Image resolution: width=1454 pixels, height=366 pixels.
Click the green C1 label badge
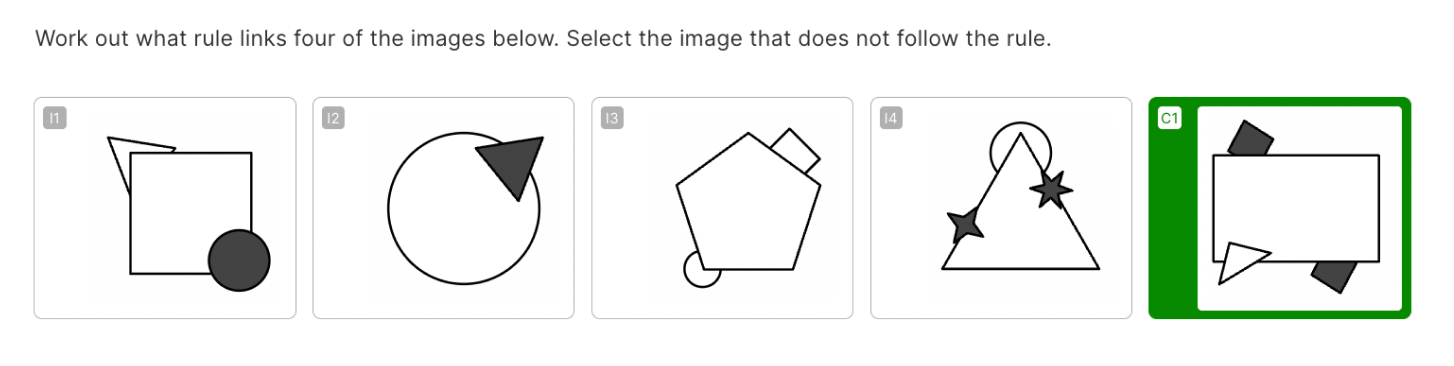[x=1170, y=119]
